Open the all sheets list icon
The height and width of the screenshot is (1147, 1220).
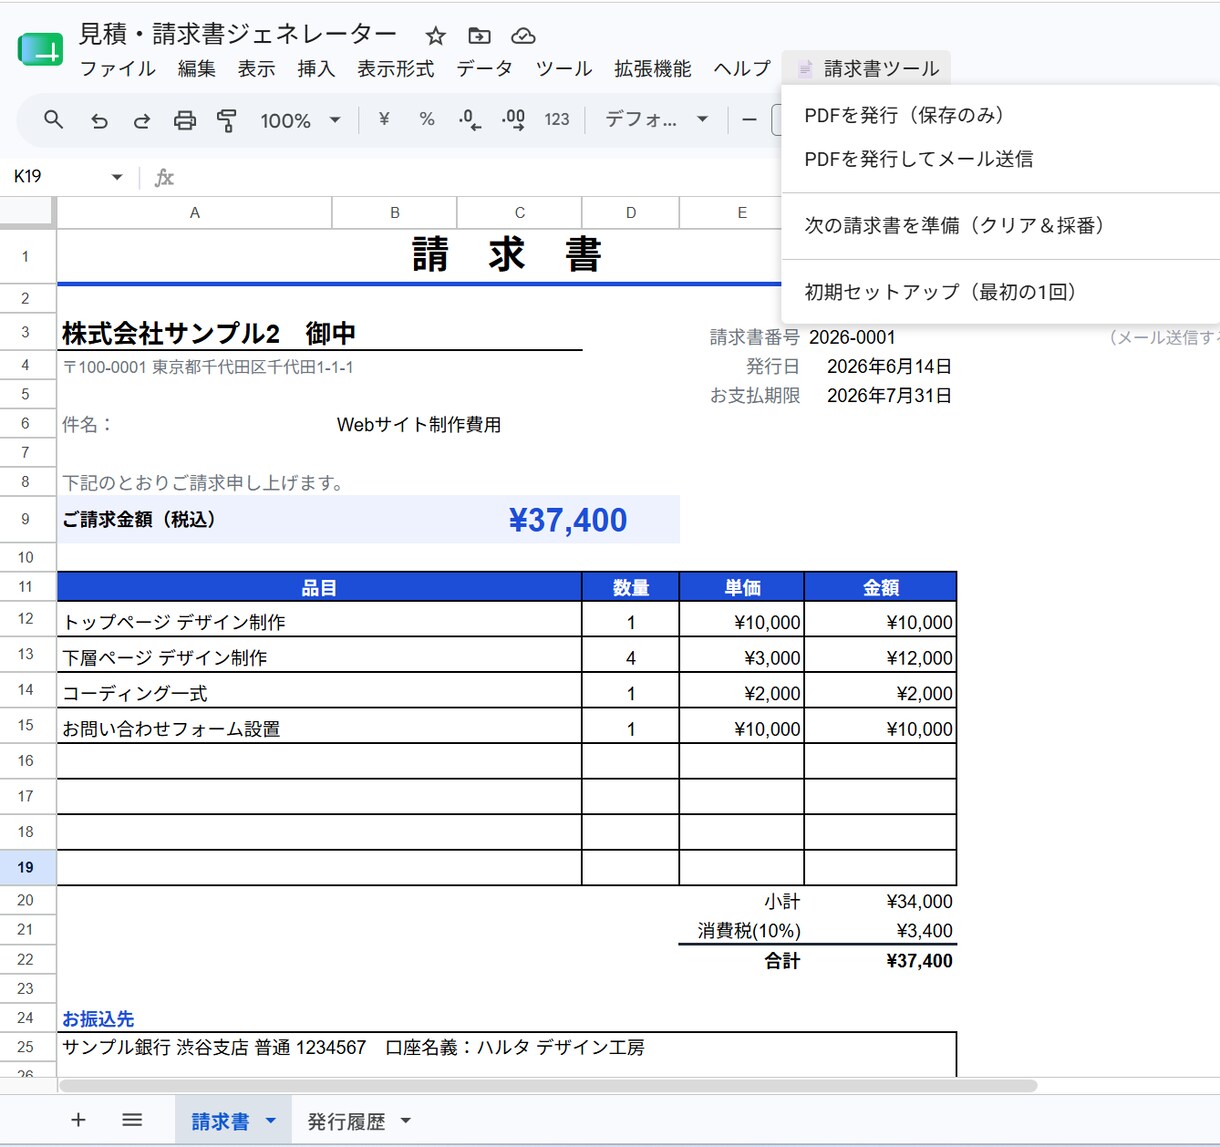[x=132, y=1120]
